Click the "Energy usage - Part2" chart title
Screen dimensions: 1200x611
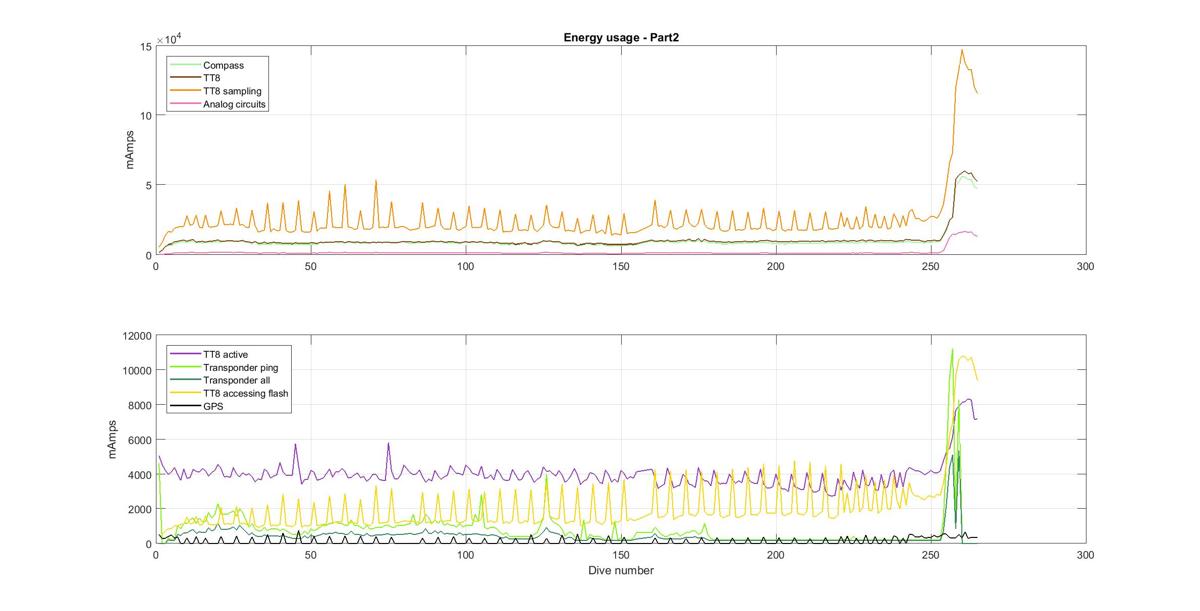click(621, 38)
